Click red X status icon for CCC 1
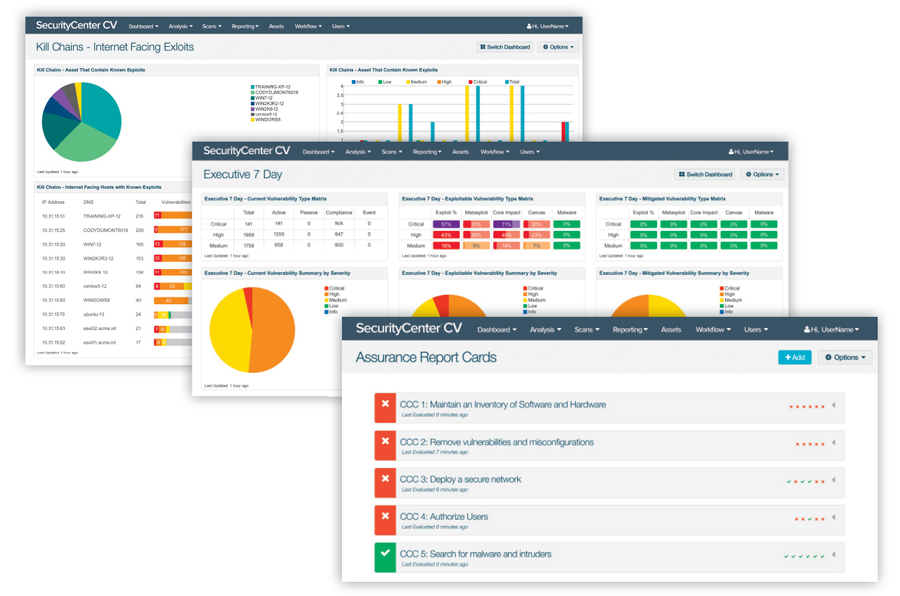Viewport: 900px width, 596px height. pos(385,407)
